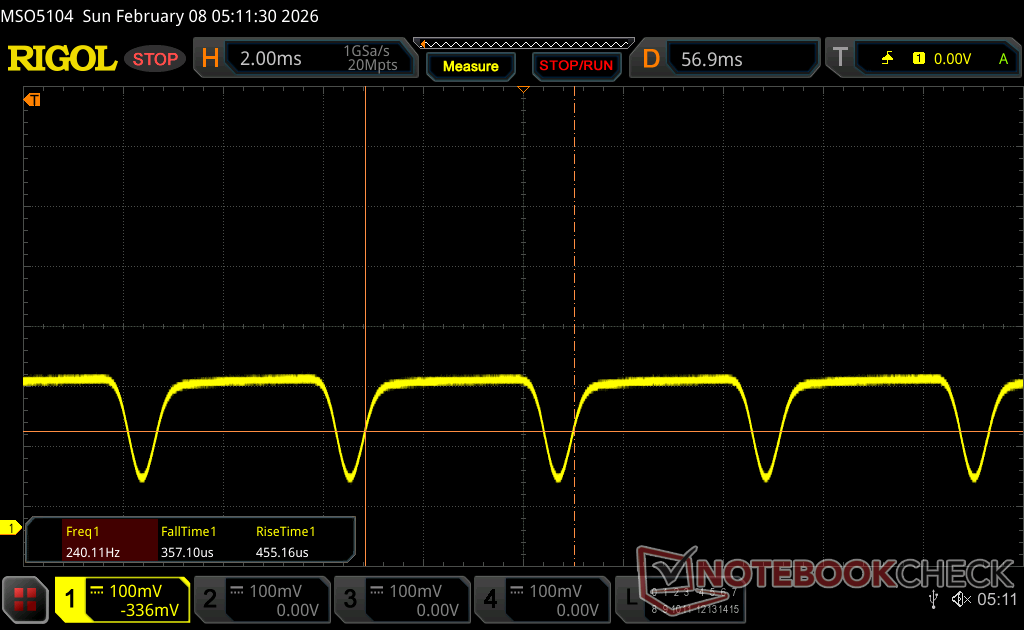Click the USB connection status icon
The height and width of the screenshot is (630, 1024).
[933, 599]
